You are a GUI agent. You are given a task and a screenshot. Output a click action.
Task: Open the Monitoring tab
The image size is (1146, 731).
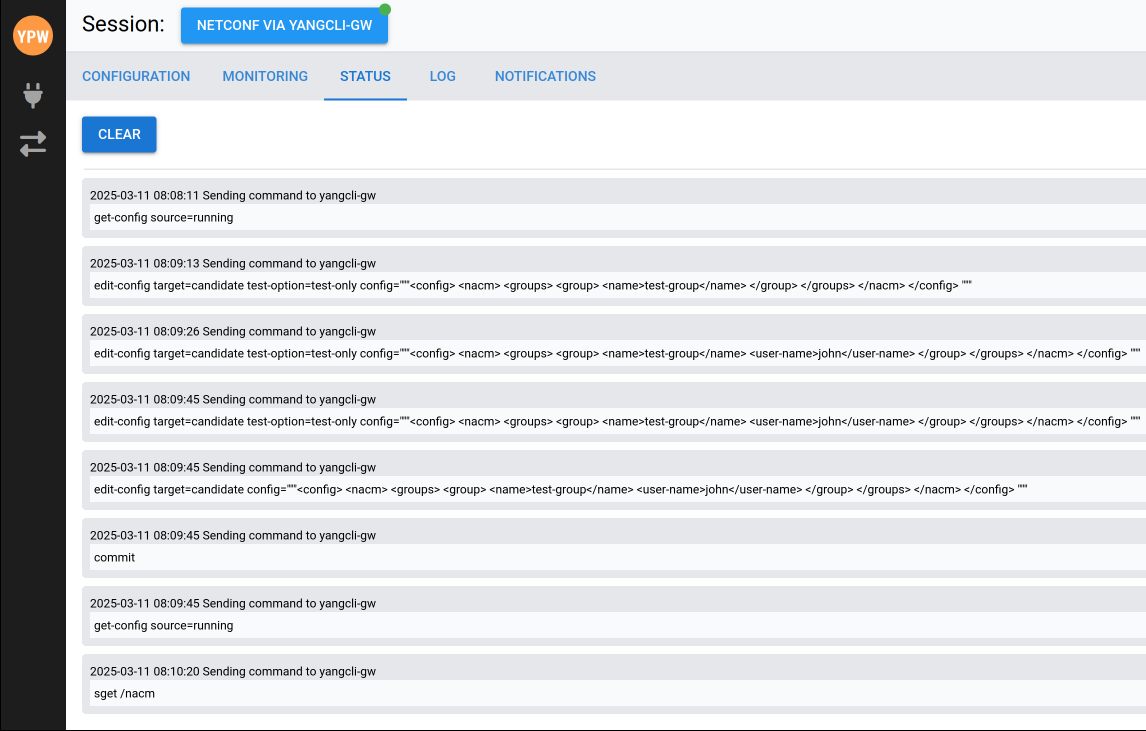click(265, 76)
